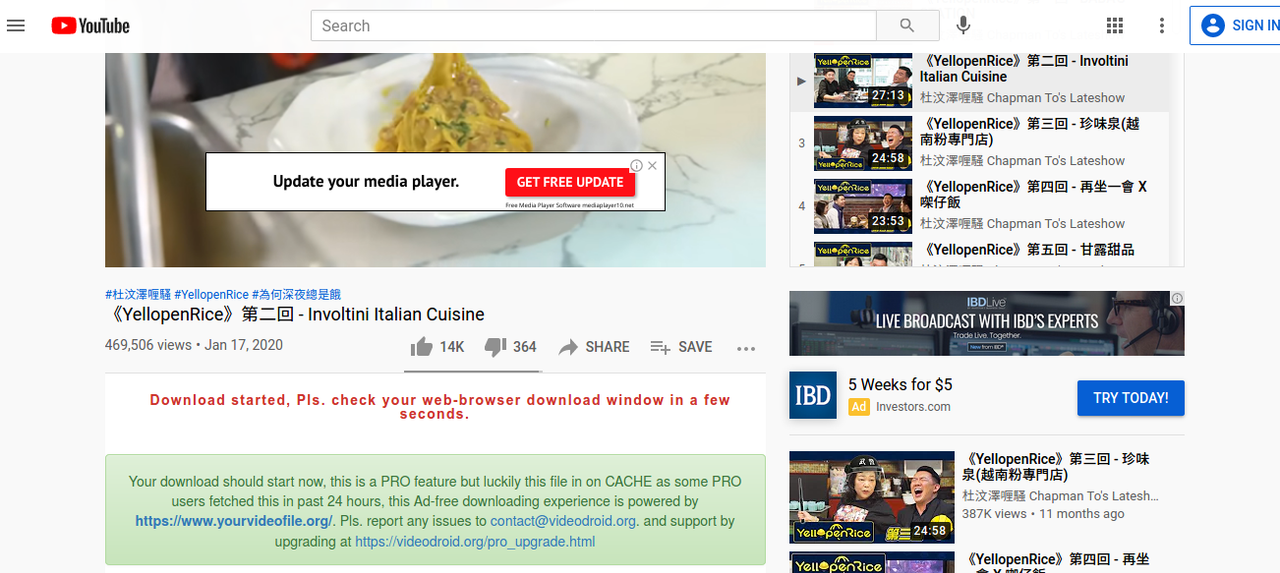Open hashtag #杜汶澤喱騷
The height and width of the screenshot is (573, 1280).
(x=138, y=295)
